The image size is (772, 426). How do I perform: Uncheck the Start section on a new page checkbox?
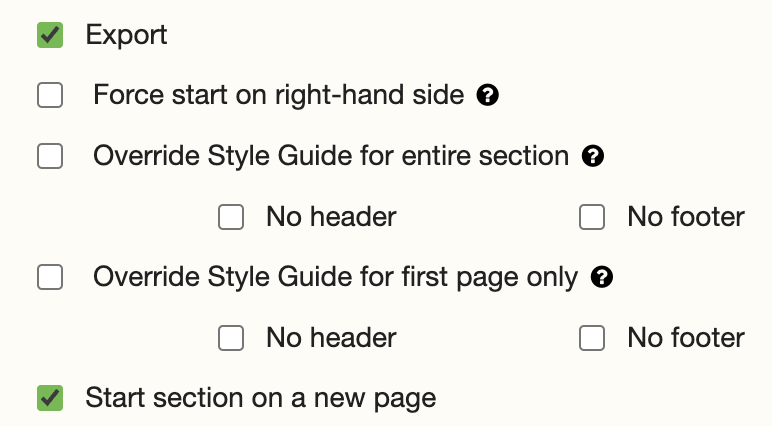click(x=50, y=398)
